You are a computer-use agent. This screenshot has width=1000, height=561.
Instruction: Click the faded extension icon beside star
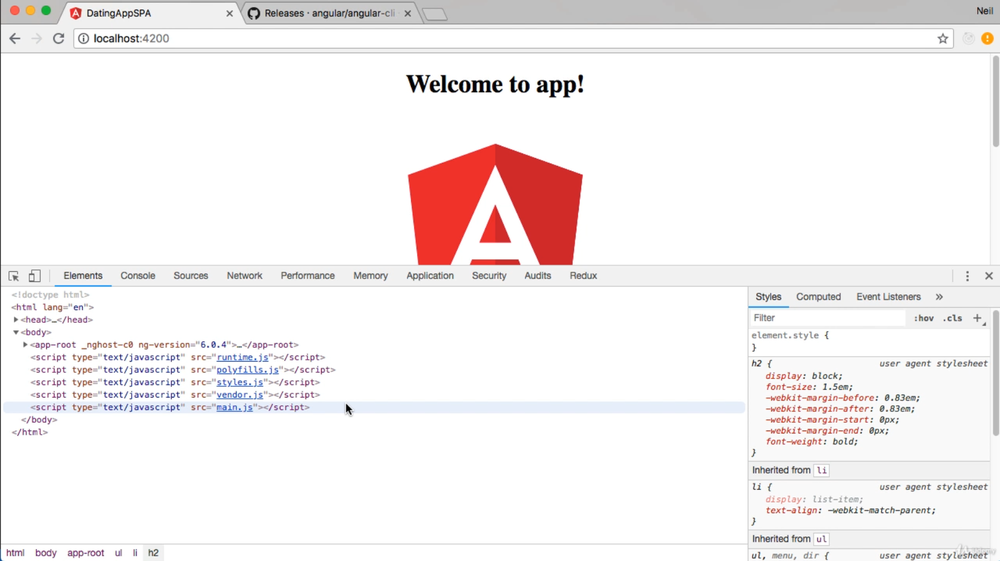(x=968, y=38)
